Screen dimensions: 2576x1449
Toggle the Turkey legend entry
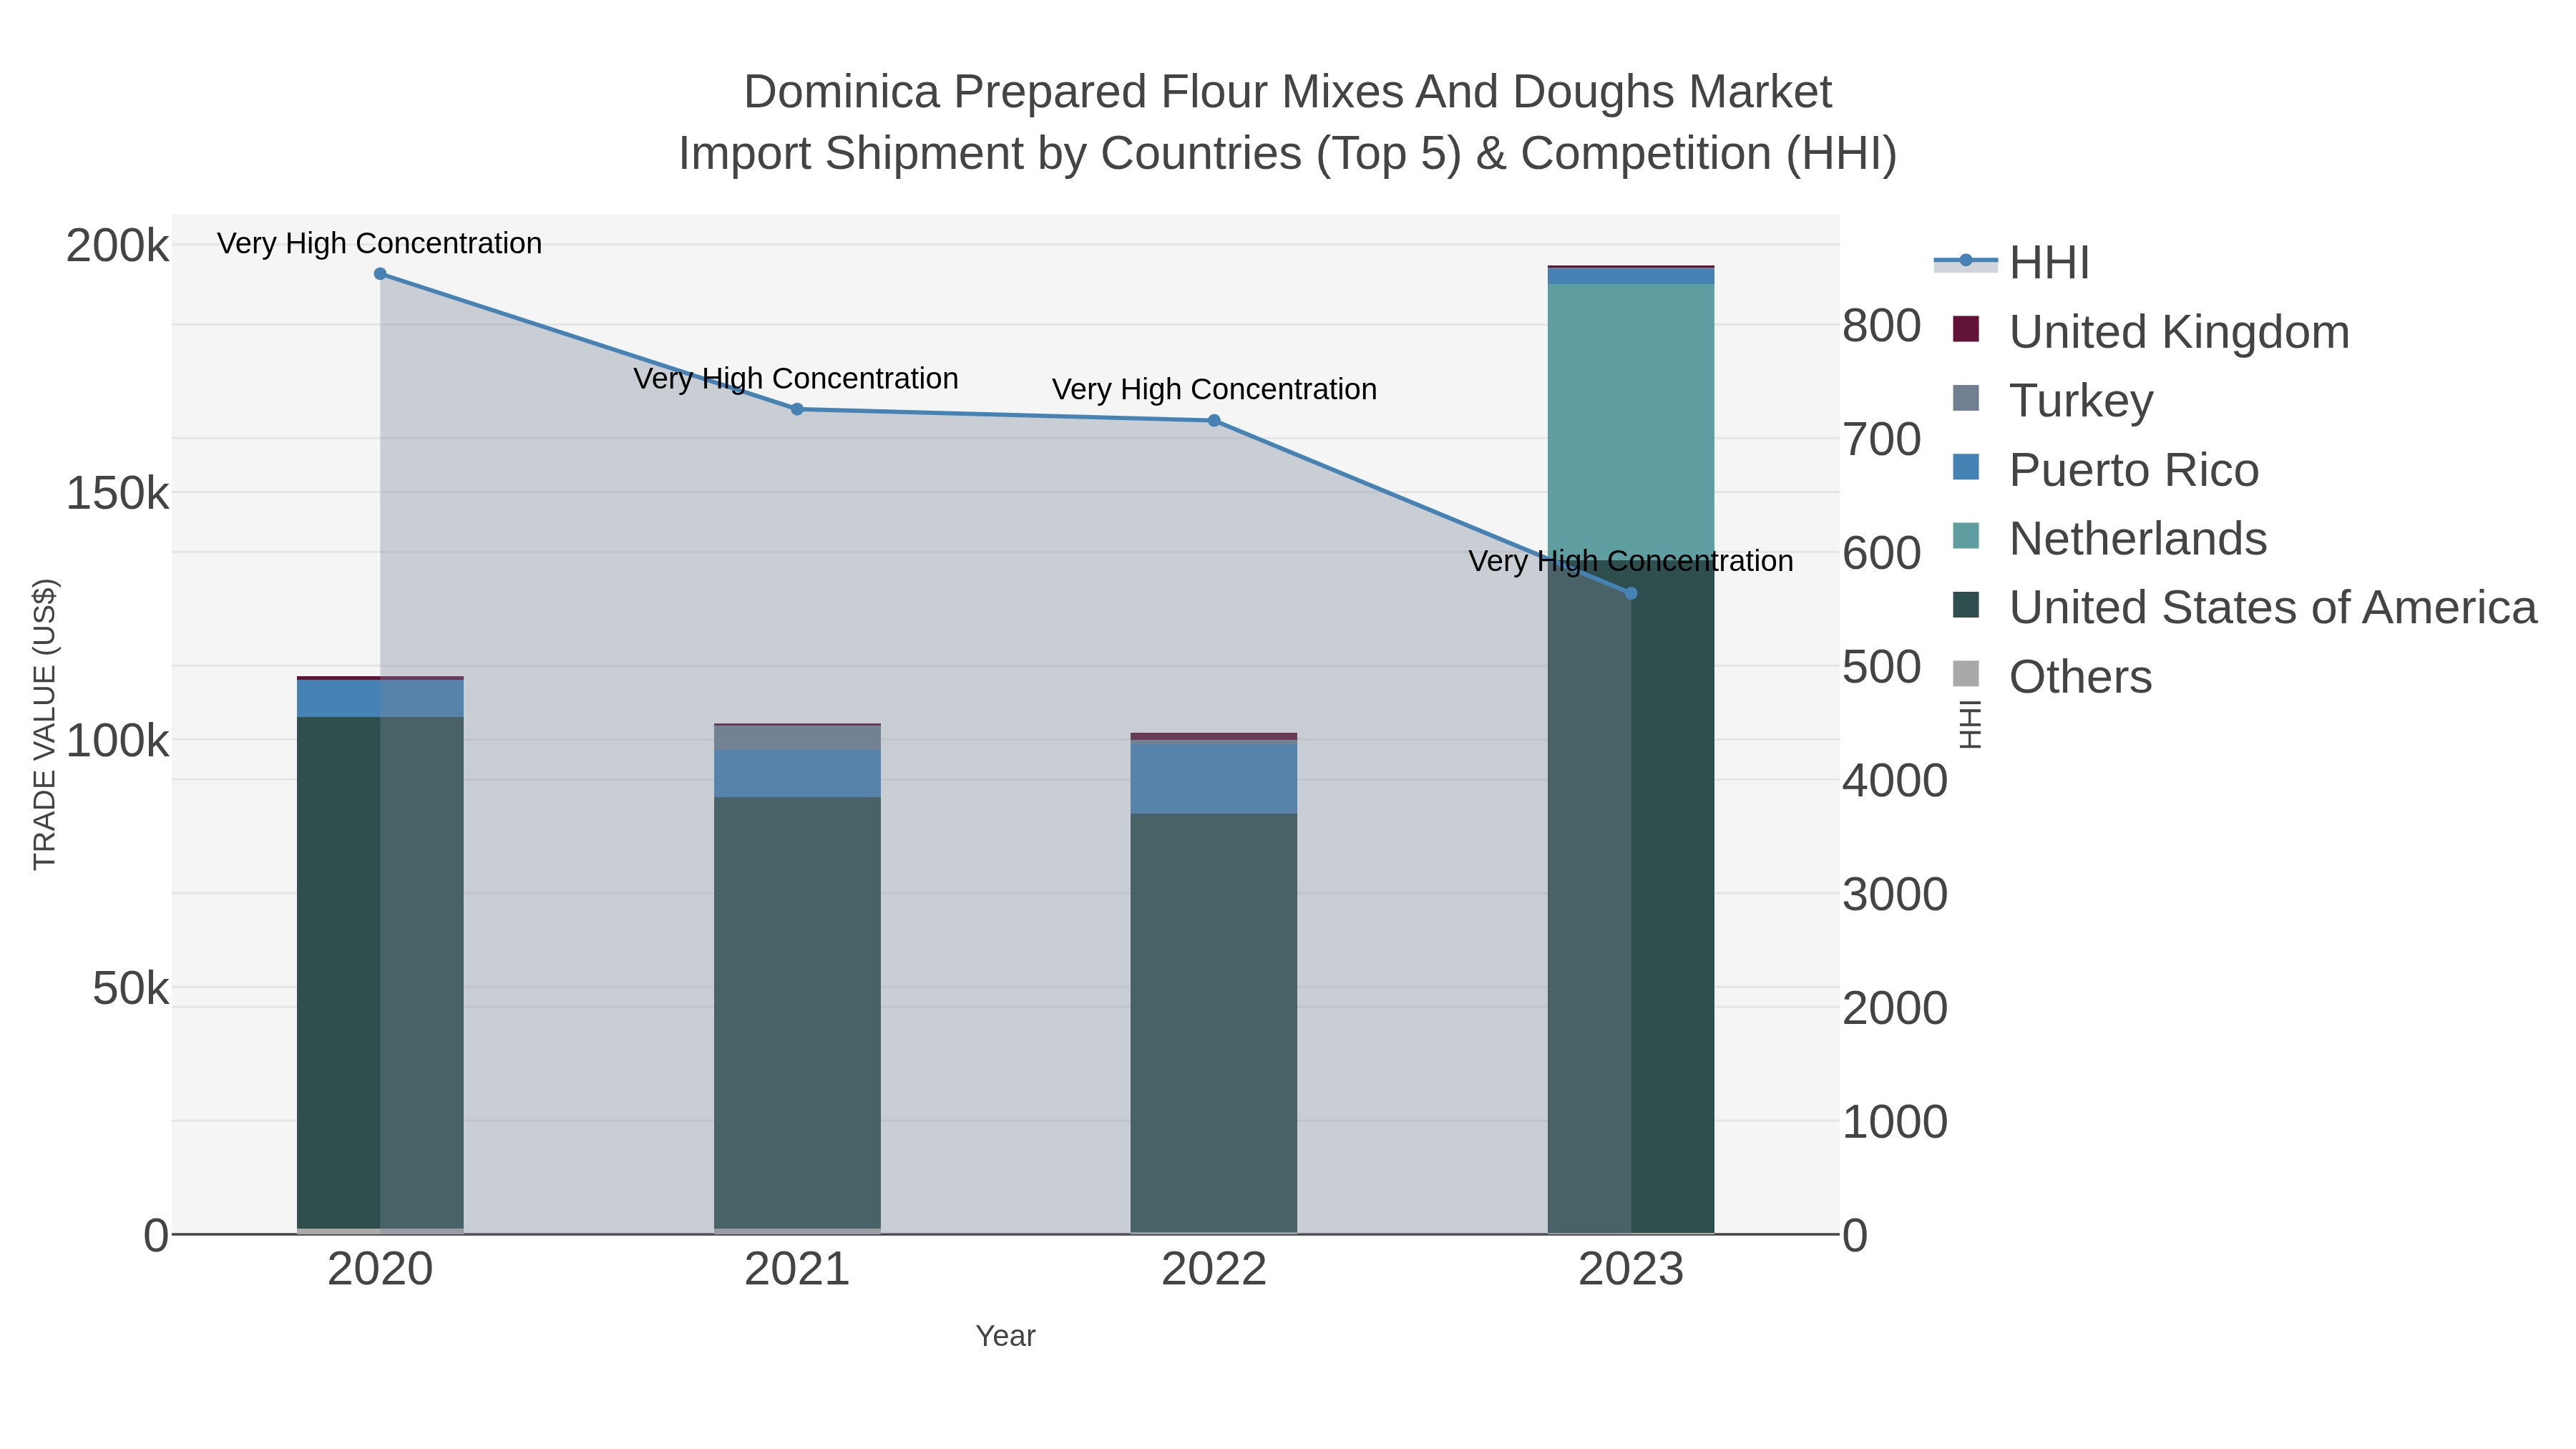(x=2052, y=401)
